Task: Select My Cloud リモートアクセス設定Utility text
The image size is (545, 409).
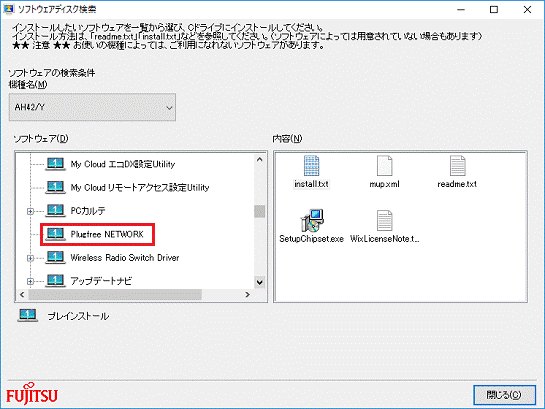Action: 140,188
